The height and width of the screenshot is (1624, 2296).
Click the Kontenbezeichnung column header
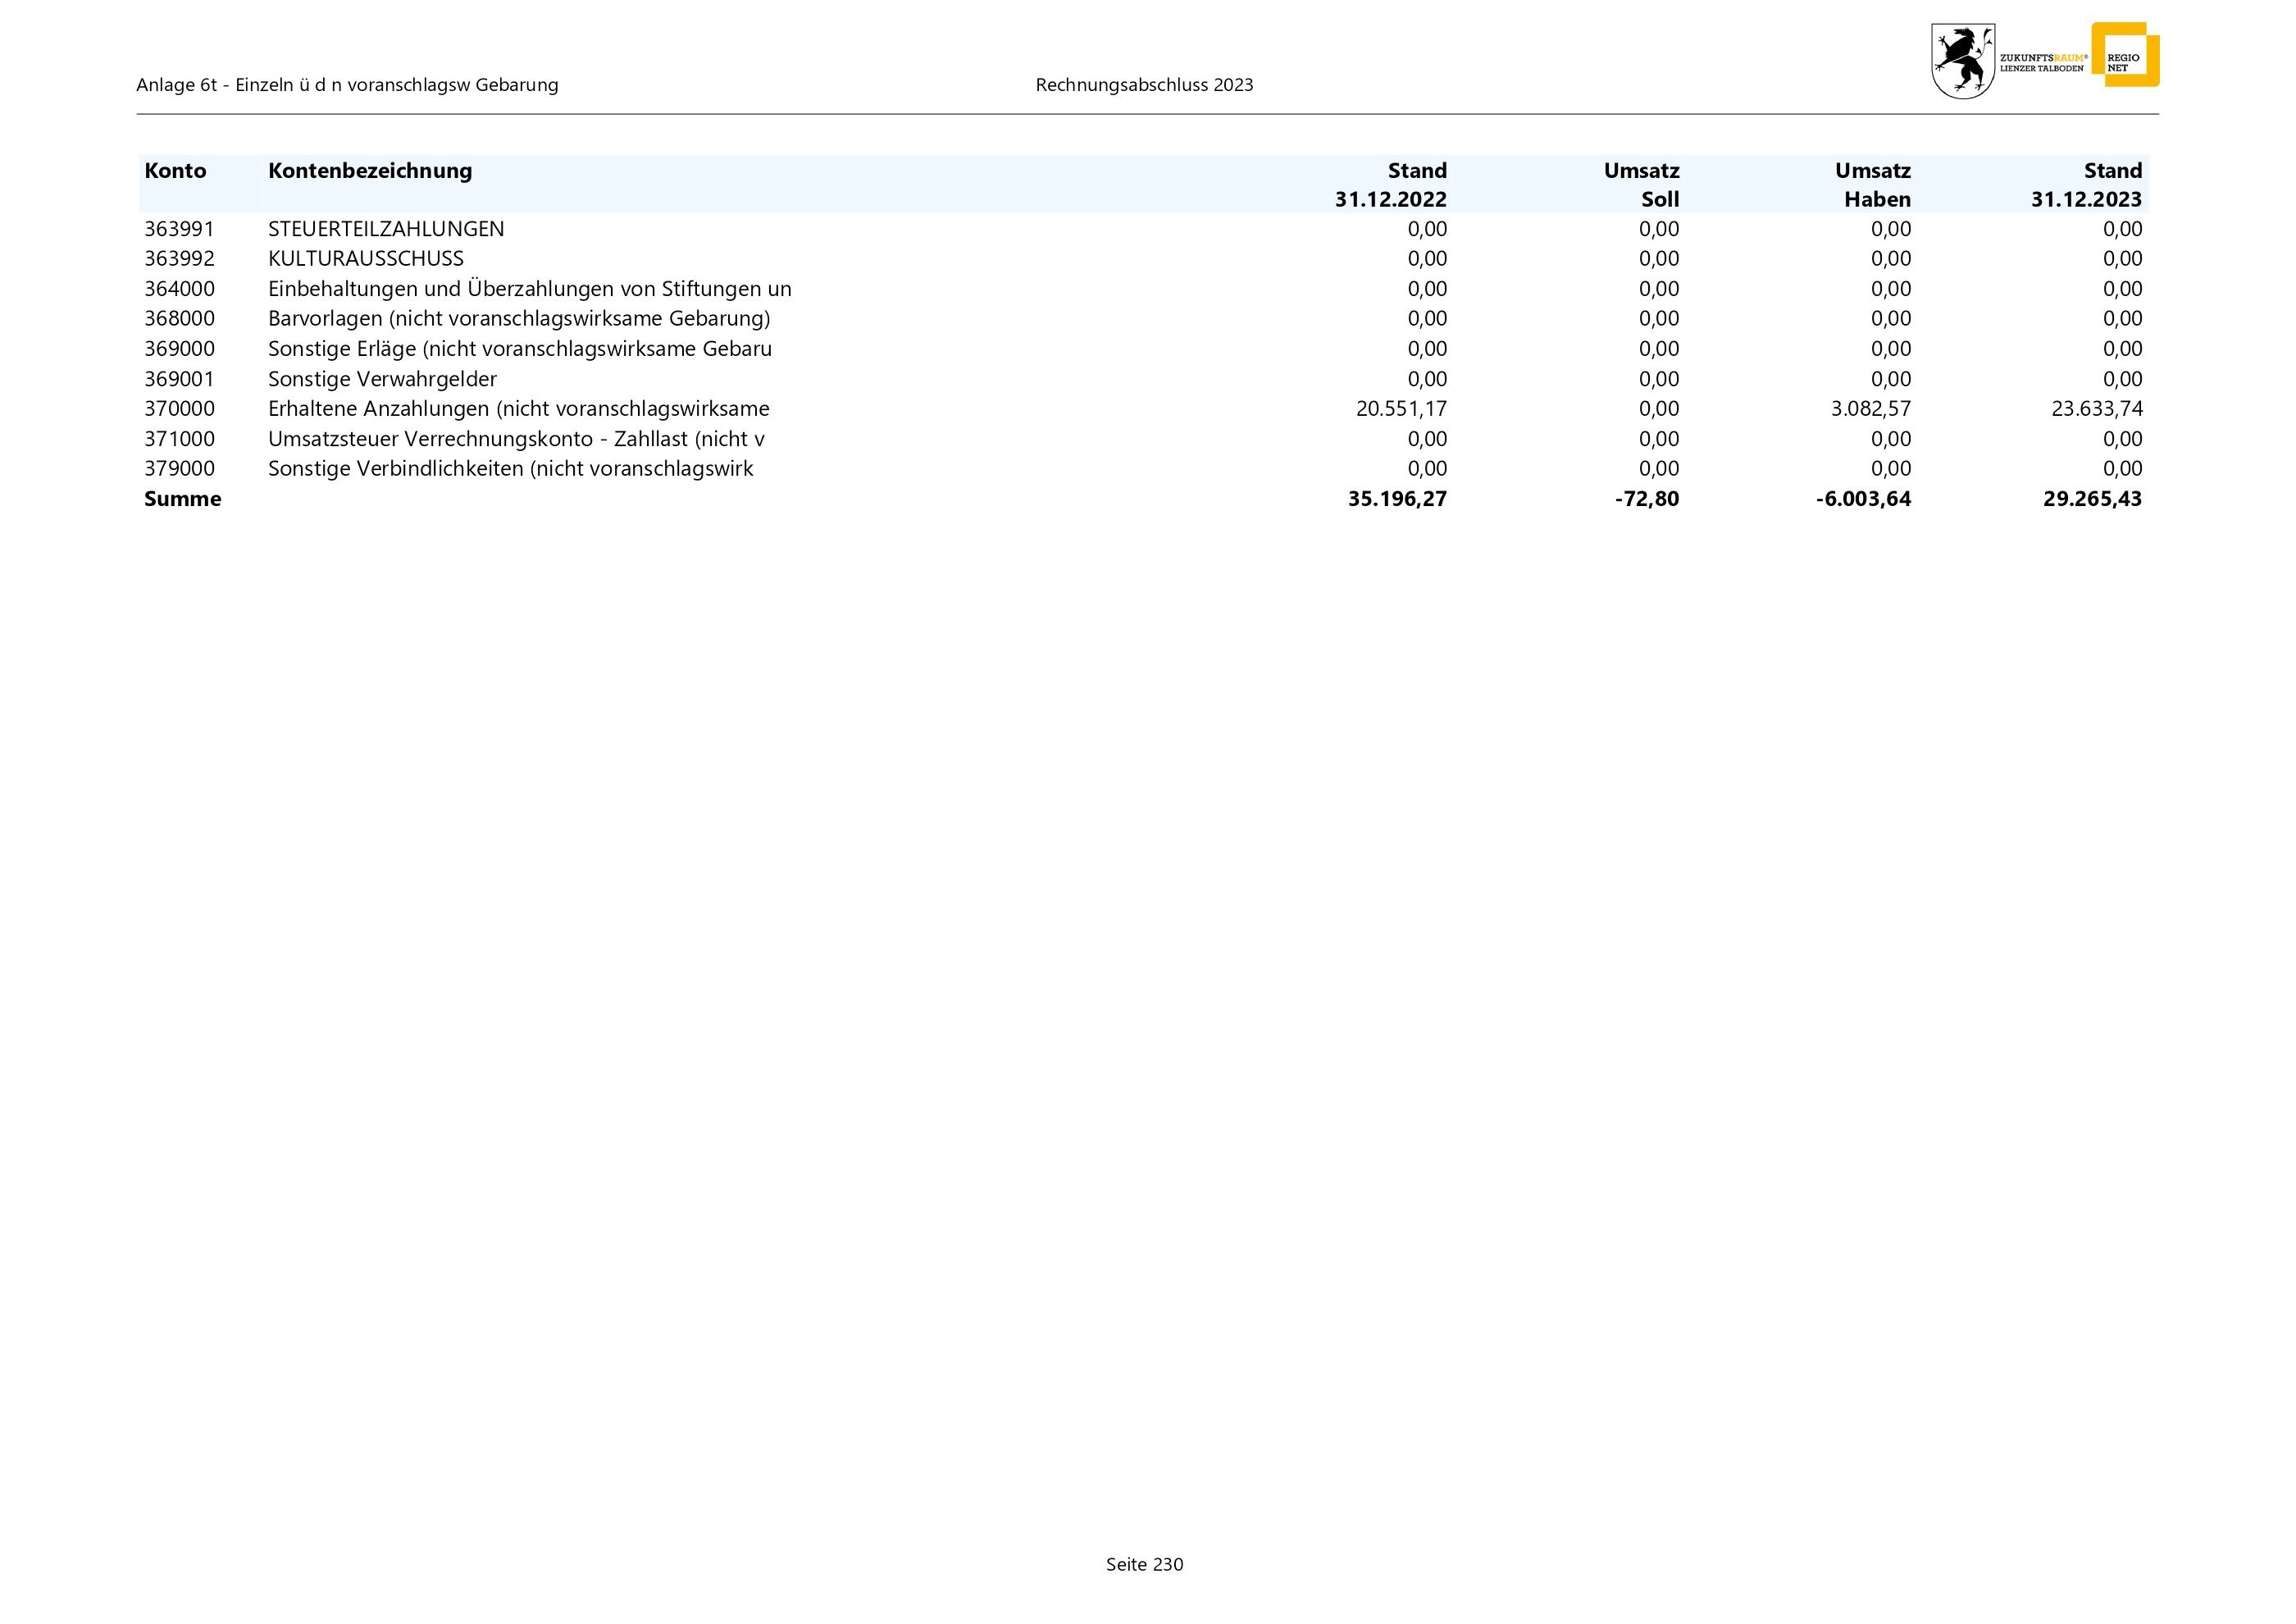[x=370, y=171]
